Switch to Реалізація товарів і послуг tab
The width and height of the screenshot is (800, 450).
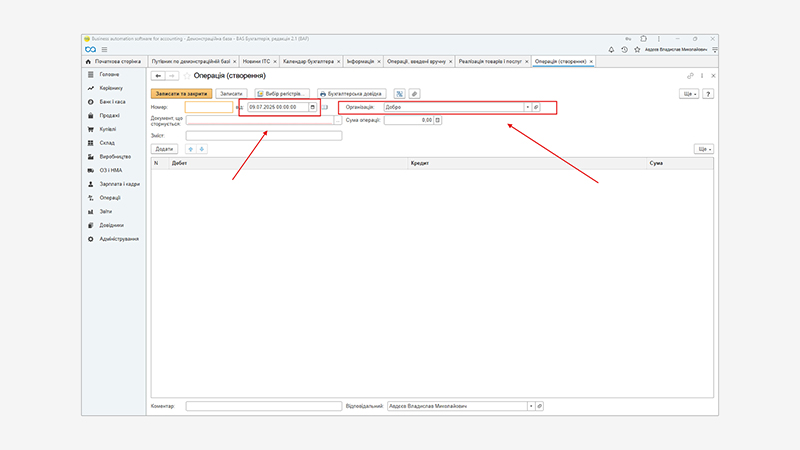point(490,61)
